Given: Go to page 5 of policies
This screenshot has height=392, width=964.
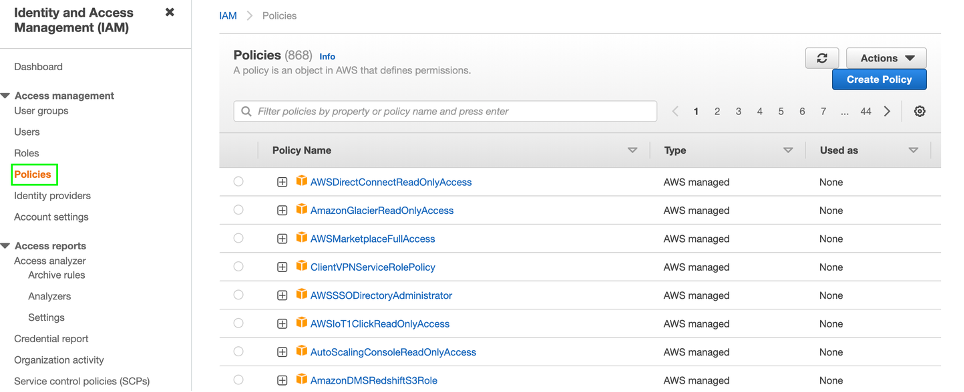Looking at the screenshot, I should click(781, 111).
